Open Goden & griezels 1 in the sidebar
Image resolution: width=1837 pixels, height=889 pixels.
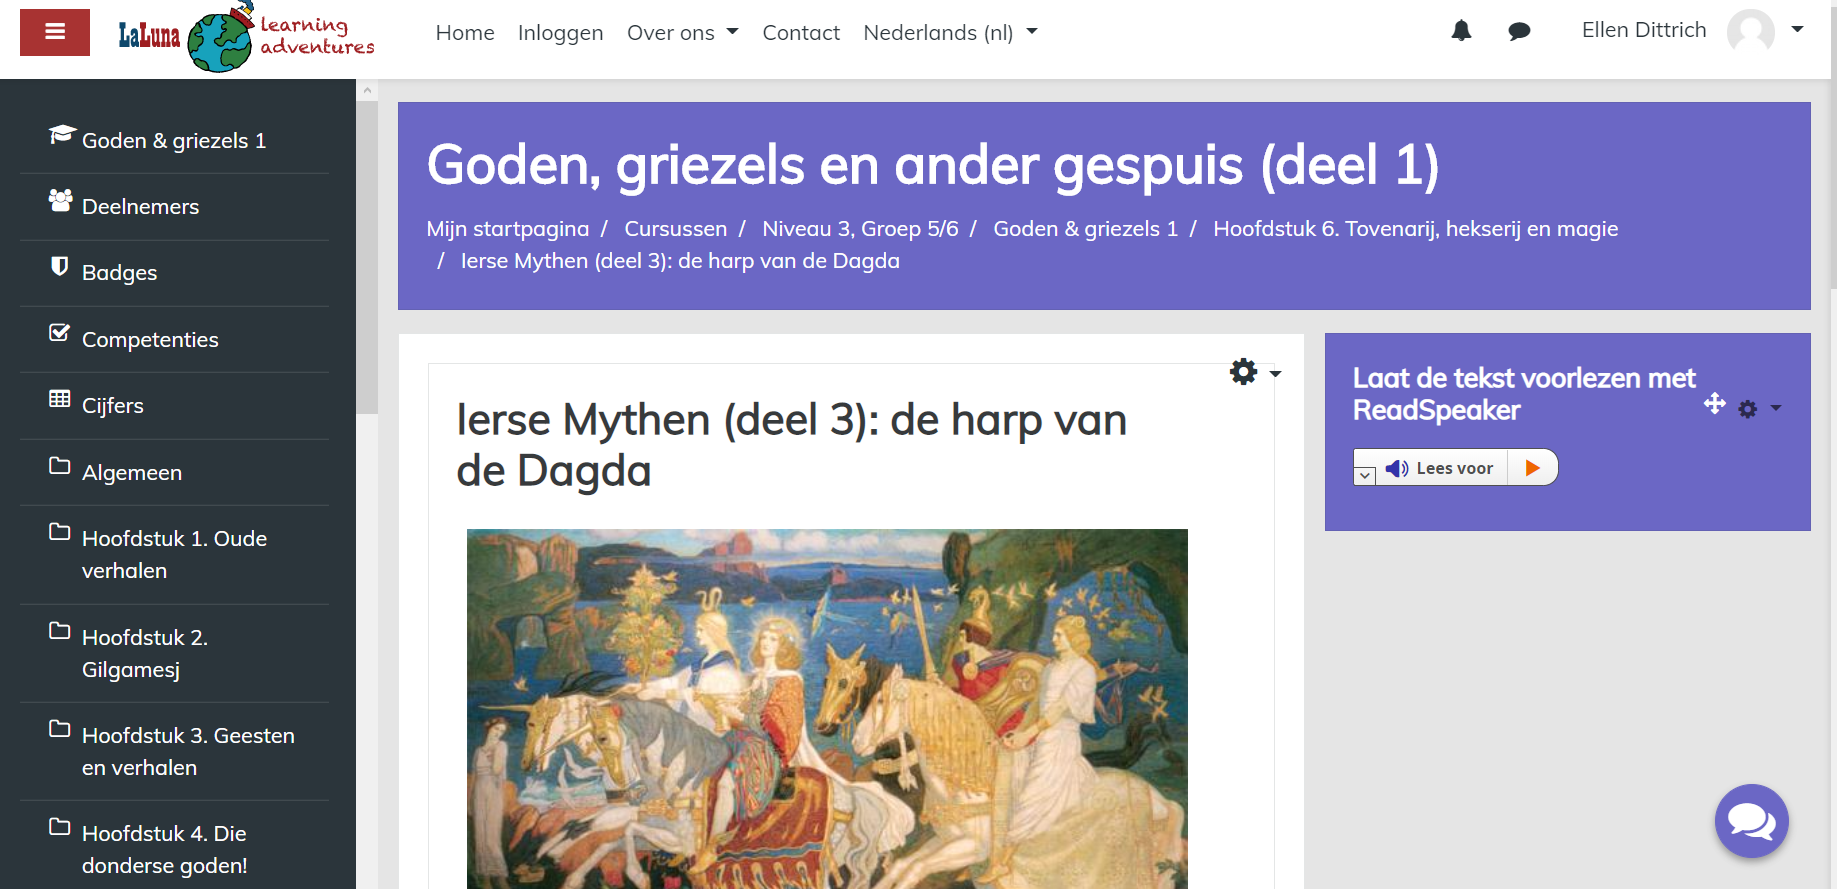pyautogui.click(x=174, y=141)
